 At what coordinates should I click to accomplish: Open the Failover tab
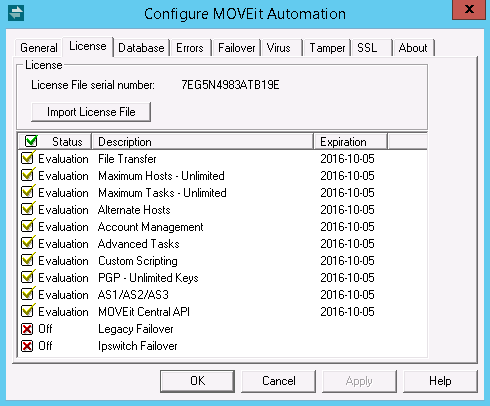[236, 48]
